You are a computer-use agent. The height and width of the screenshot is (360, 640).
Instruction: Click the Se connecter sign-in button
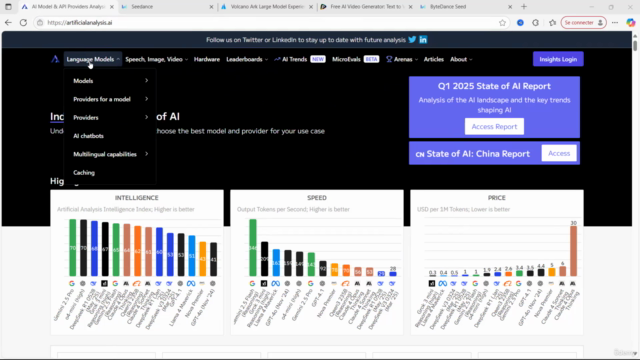[x=584, y=22]
